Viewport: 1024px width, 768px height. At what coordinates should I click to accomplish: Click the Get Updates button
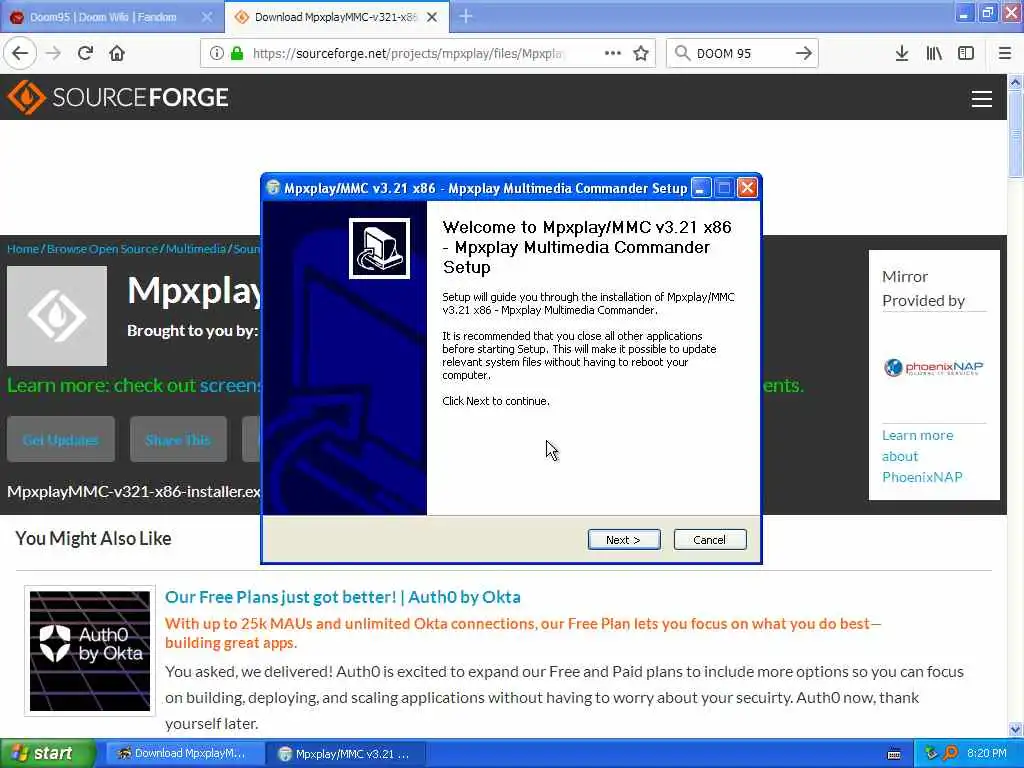[x=61, y=440]
